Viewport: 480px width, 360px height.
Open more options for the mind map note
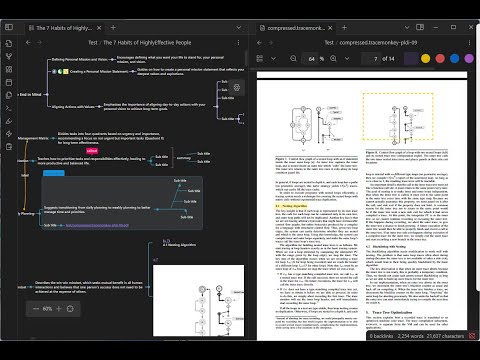[x=238, y=42]
